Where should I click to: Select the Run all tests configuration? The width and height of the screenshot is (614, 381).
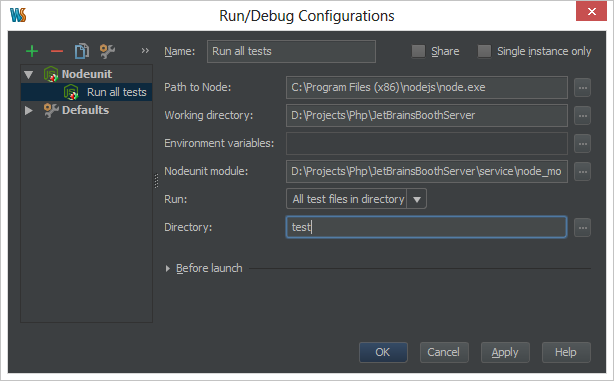click(86, 92)
